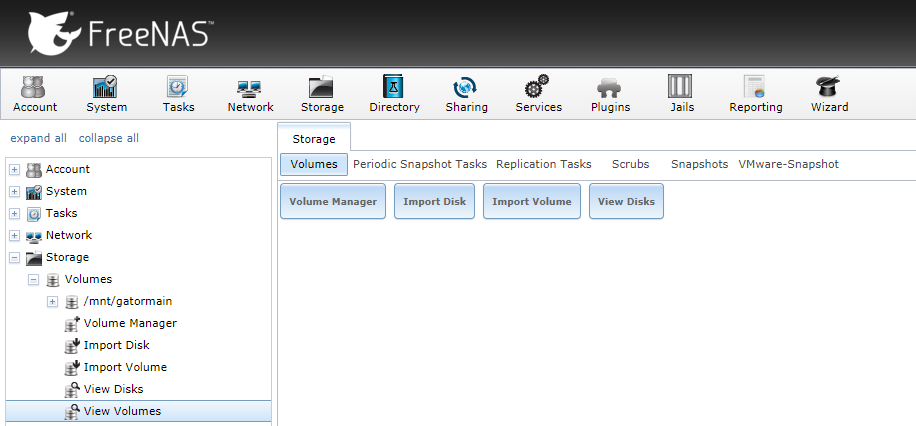Expand the /mnt/gatormain volume node

click(53, 301)
